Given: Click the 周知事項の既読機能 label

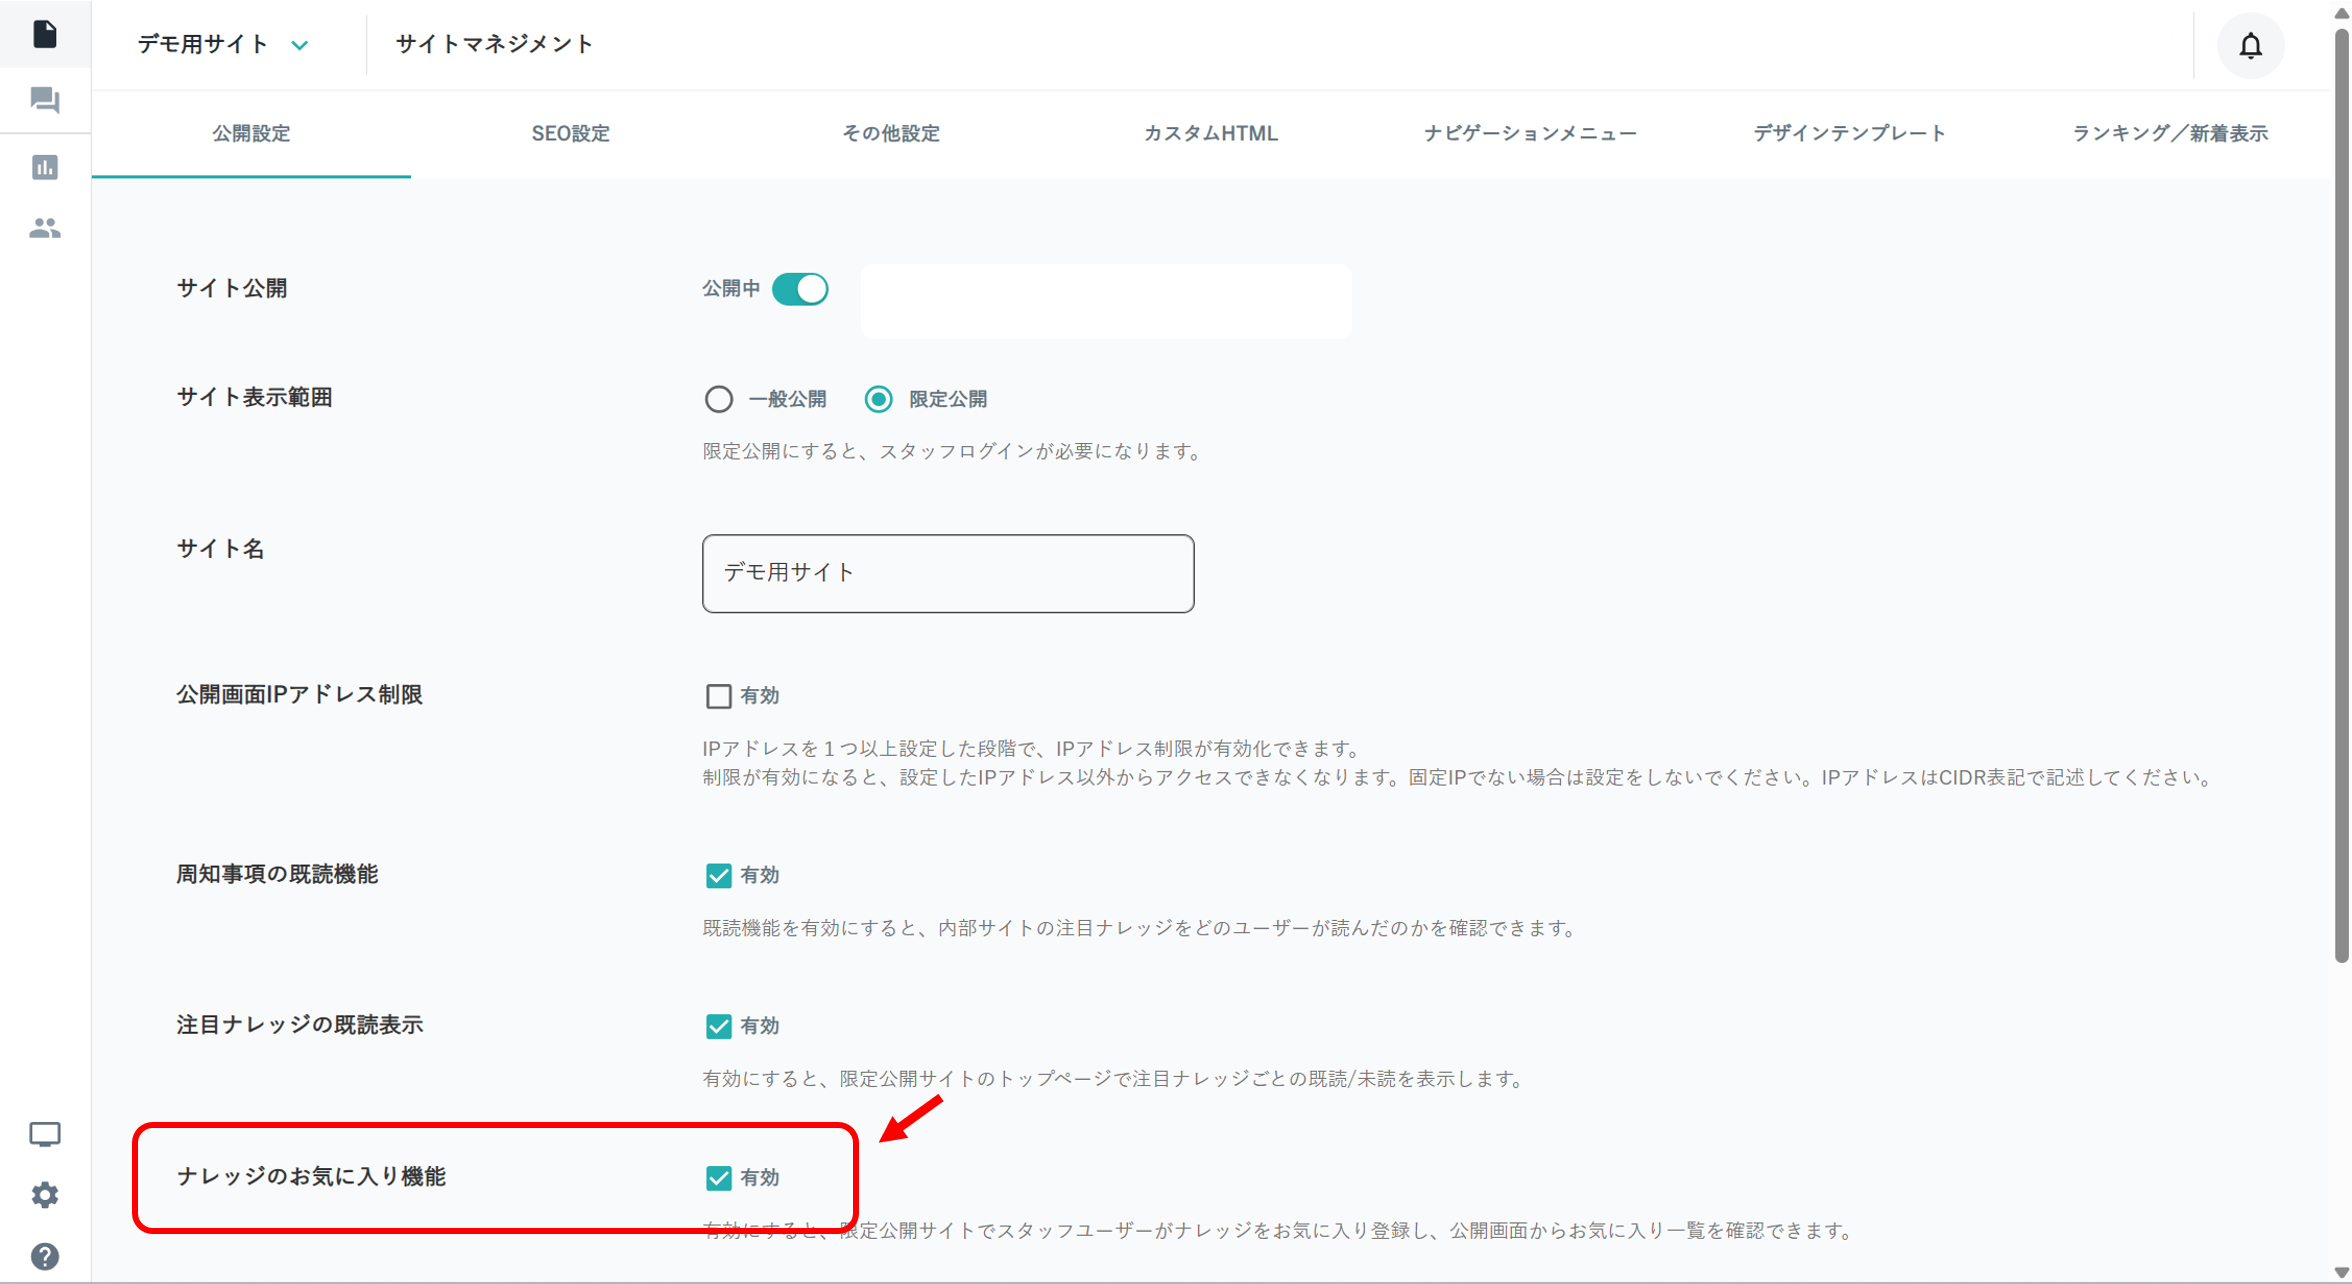Looking at the screenshot, I should (277, 874).
